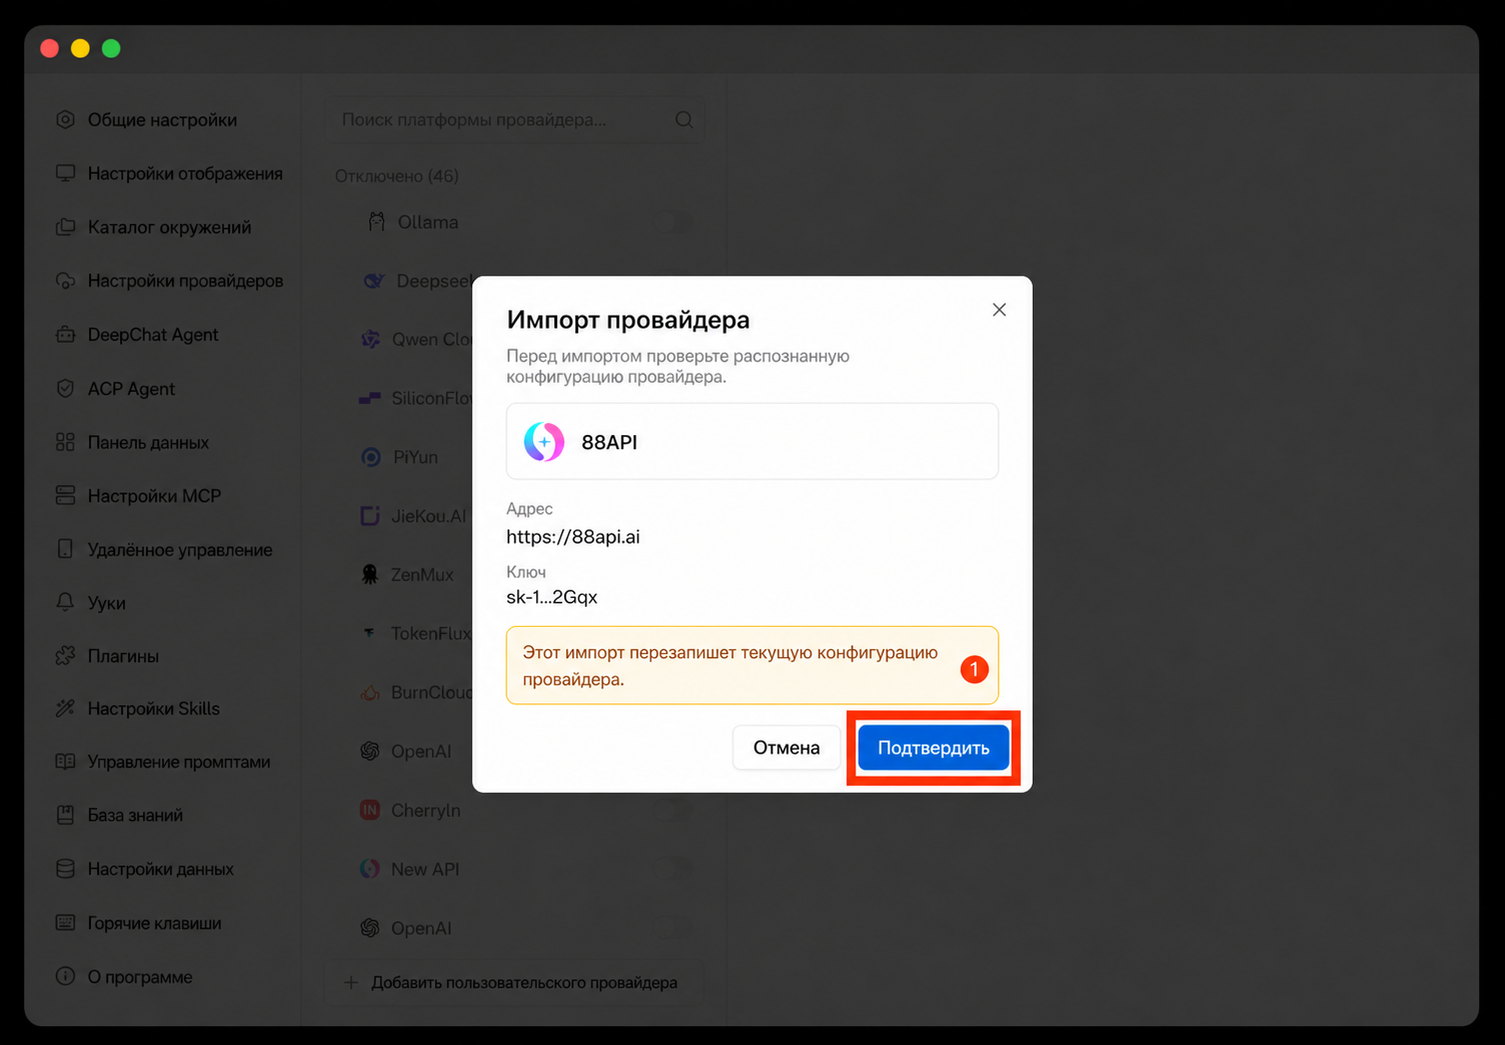The height and width of the screenshot is (1045, 1505).
Task: Select the BurnCloud provider icon
Action: click(x=370, y=692)
